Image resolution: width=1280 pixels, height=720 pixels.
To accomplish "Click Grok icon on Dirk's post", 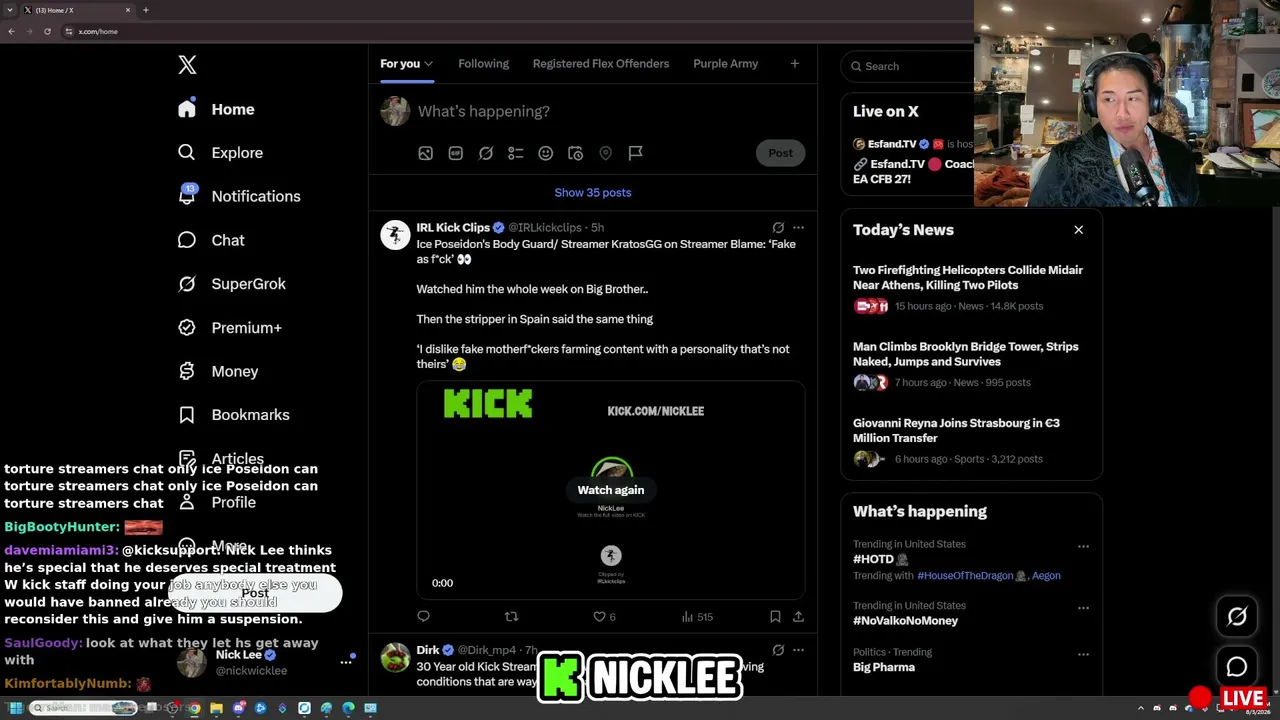I will tap(778, 650).
